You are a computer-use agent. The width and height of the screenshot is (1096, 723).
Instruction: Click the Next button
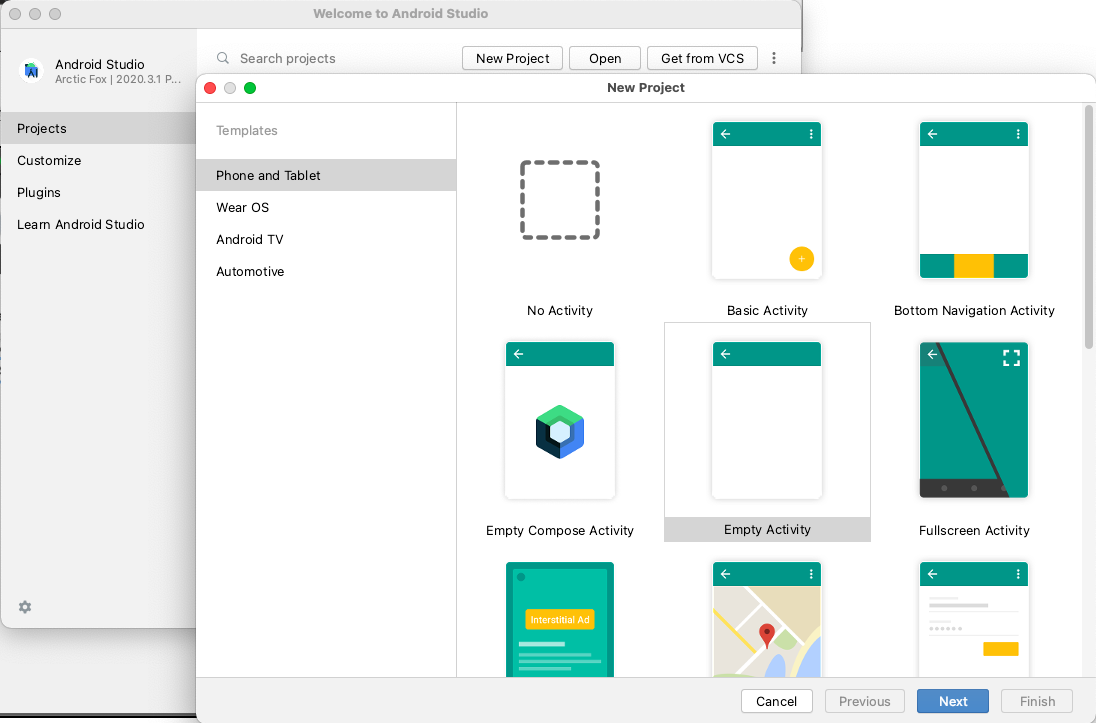tap(953, 701)
